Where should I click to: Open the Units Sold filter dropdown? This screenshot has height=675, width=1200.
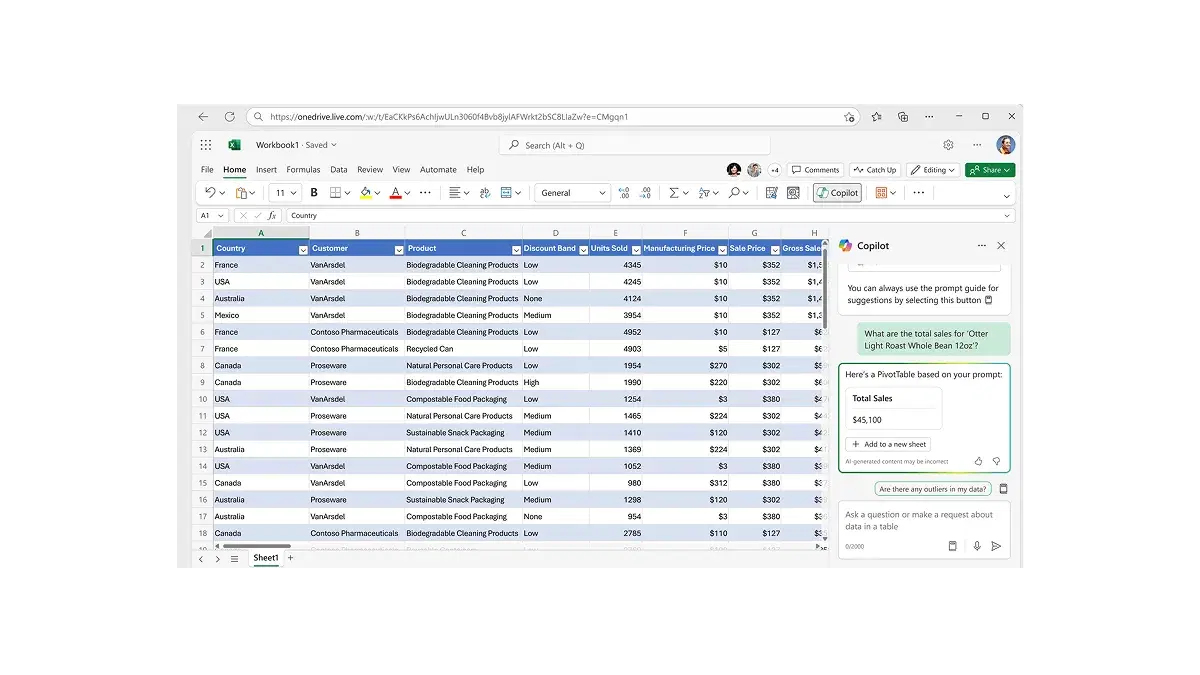636,249
